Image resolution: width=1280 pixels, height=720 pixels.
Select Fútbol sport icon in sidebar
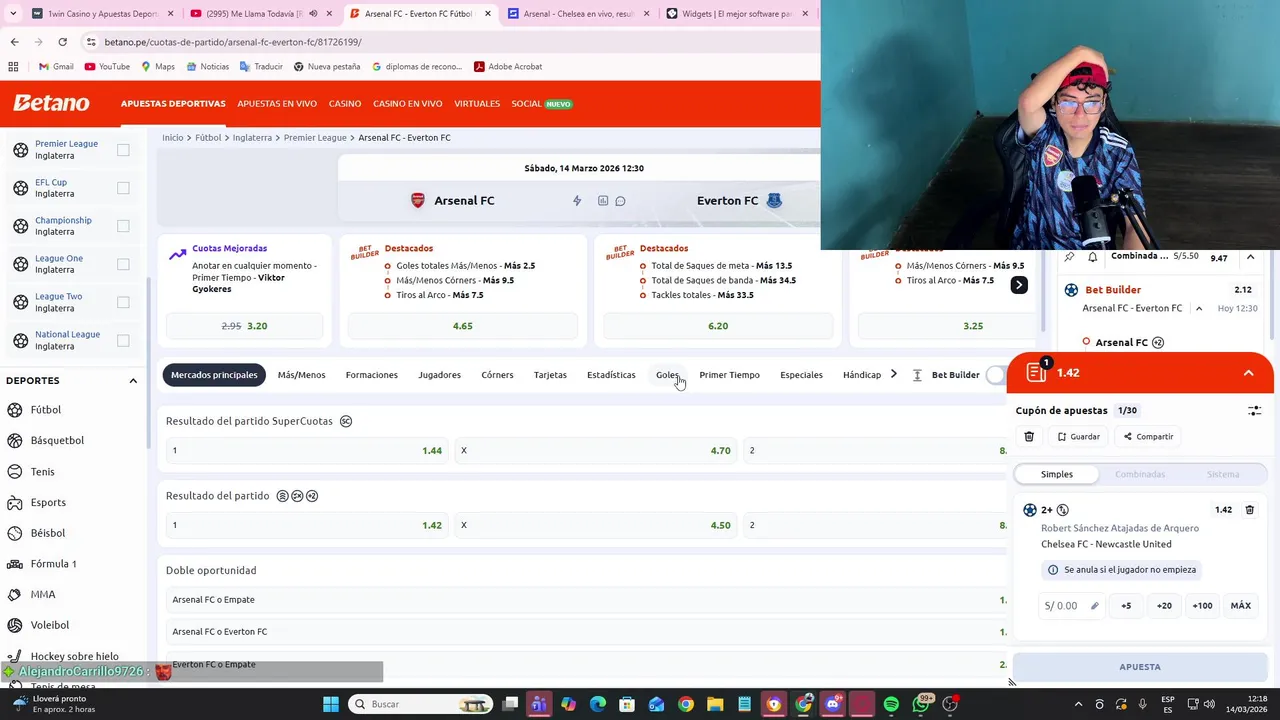coord(15,410)
